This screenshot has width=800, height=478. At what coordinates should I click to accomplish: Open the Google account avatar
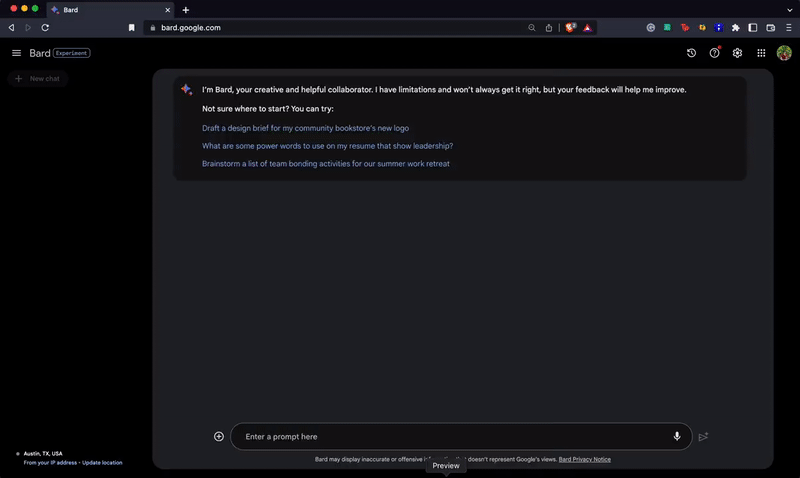[x=784, y=53]
